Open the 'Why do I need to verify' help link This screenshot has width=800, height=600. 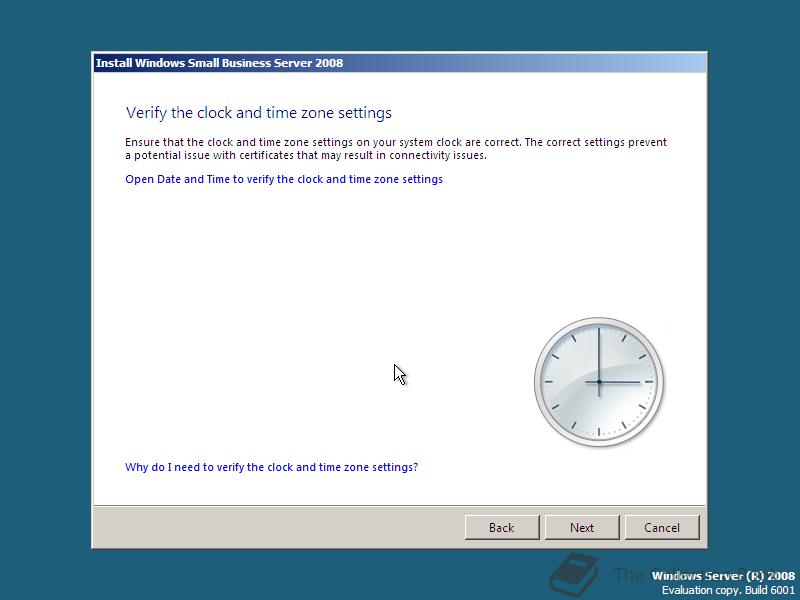pyautogui.click(x=271, y=467)
